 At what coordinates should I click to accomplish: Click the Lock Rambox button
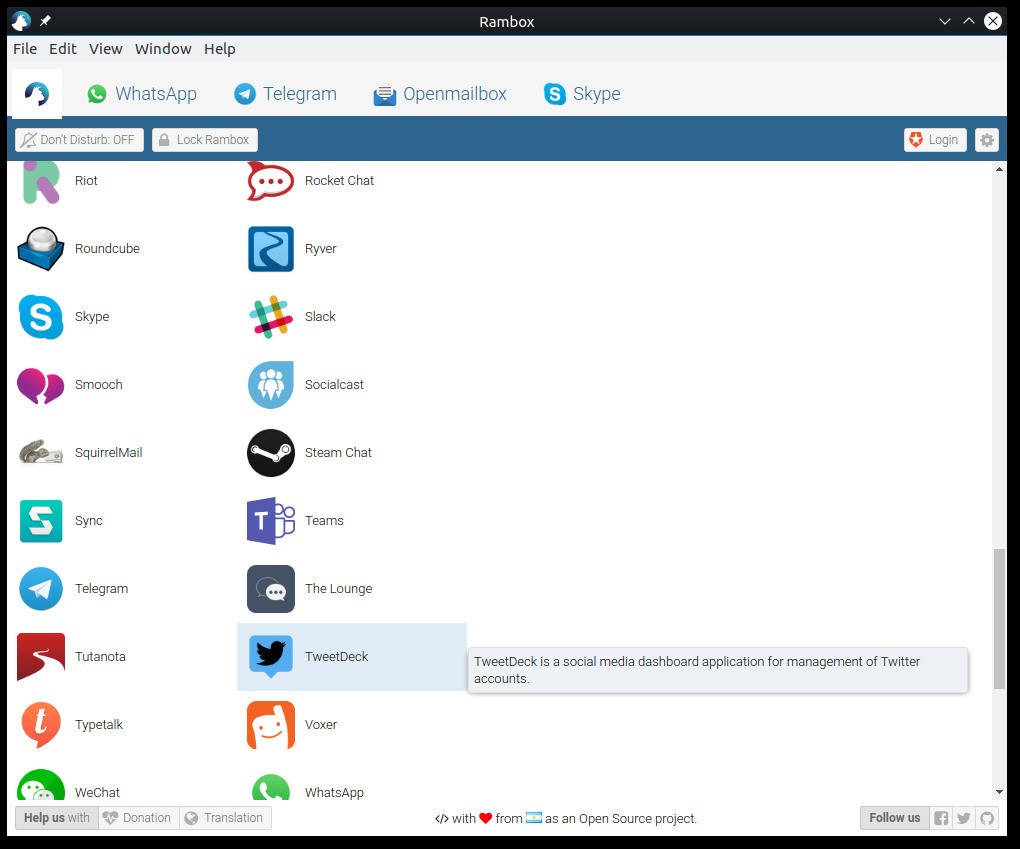click(x=205, y=140)
